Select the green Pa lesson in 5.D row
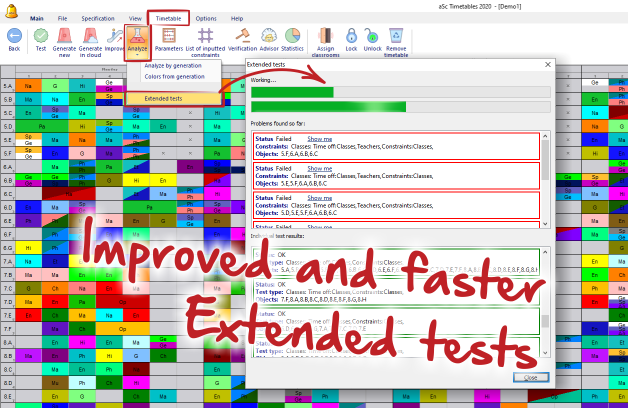The image size is (628, 408). [42, 127]
